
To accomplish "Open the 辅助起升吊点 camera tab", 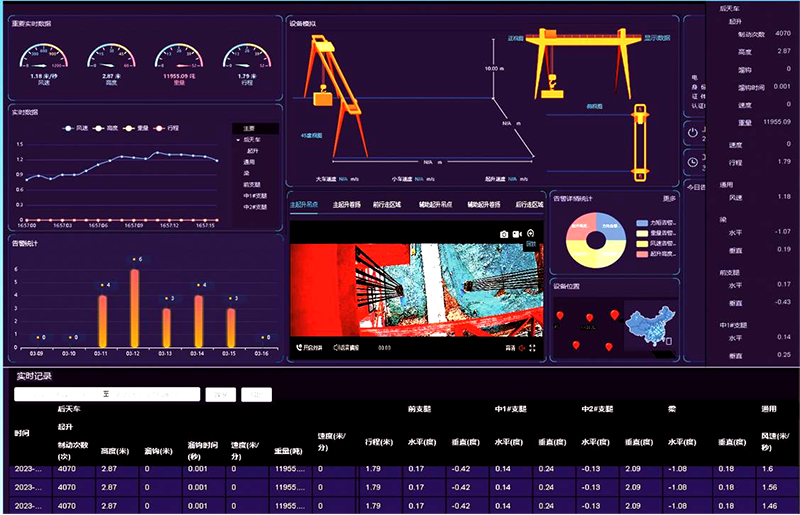I will tap(436, 204).
